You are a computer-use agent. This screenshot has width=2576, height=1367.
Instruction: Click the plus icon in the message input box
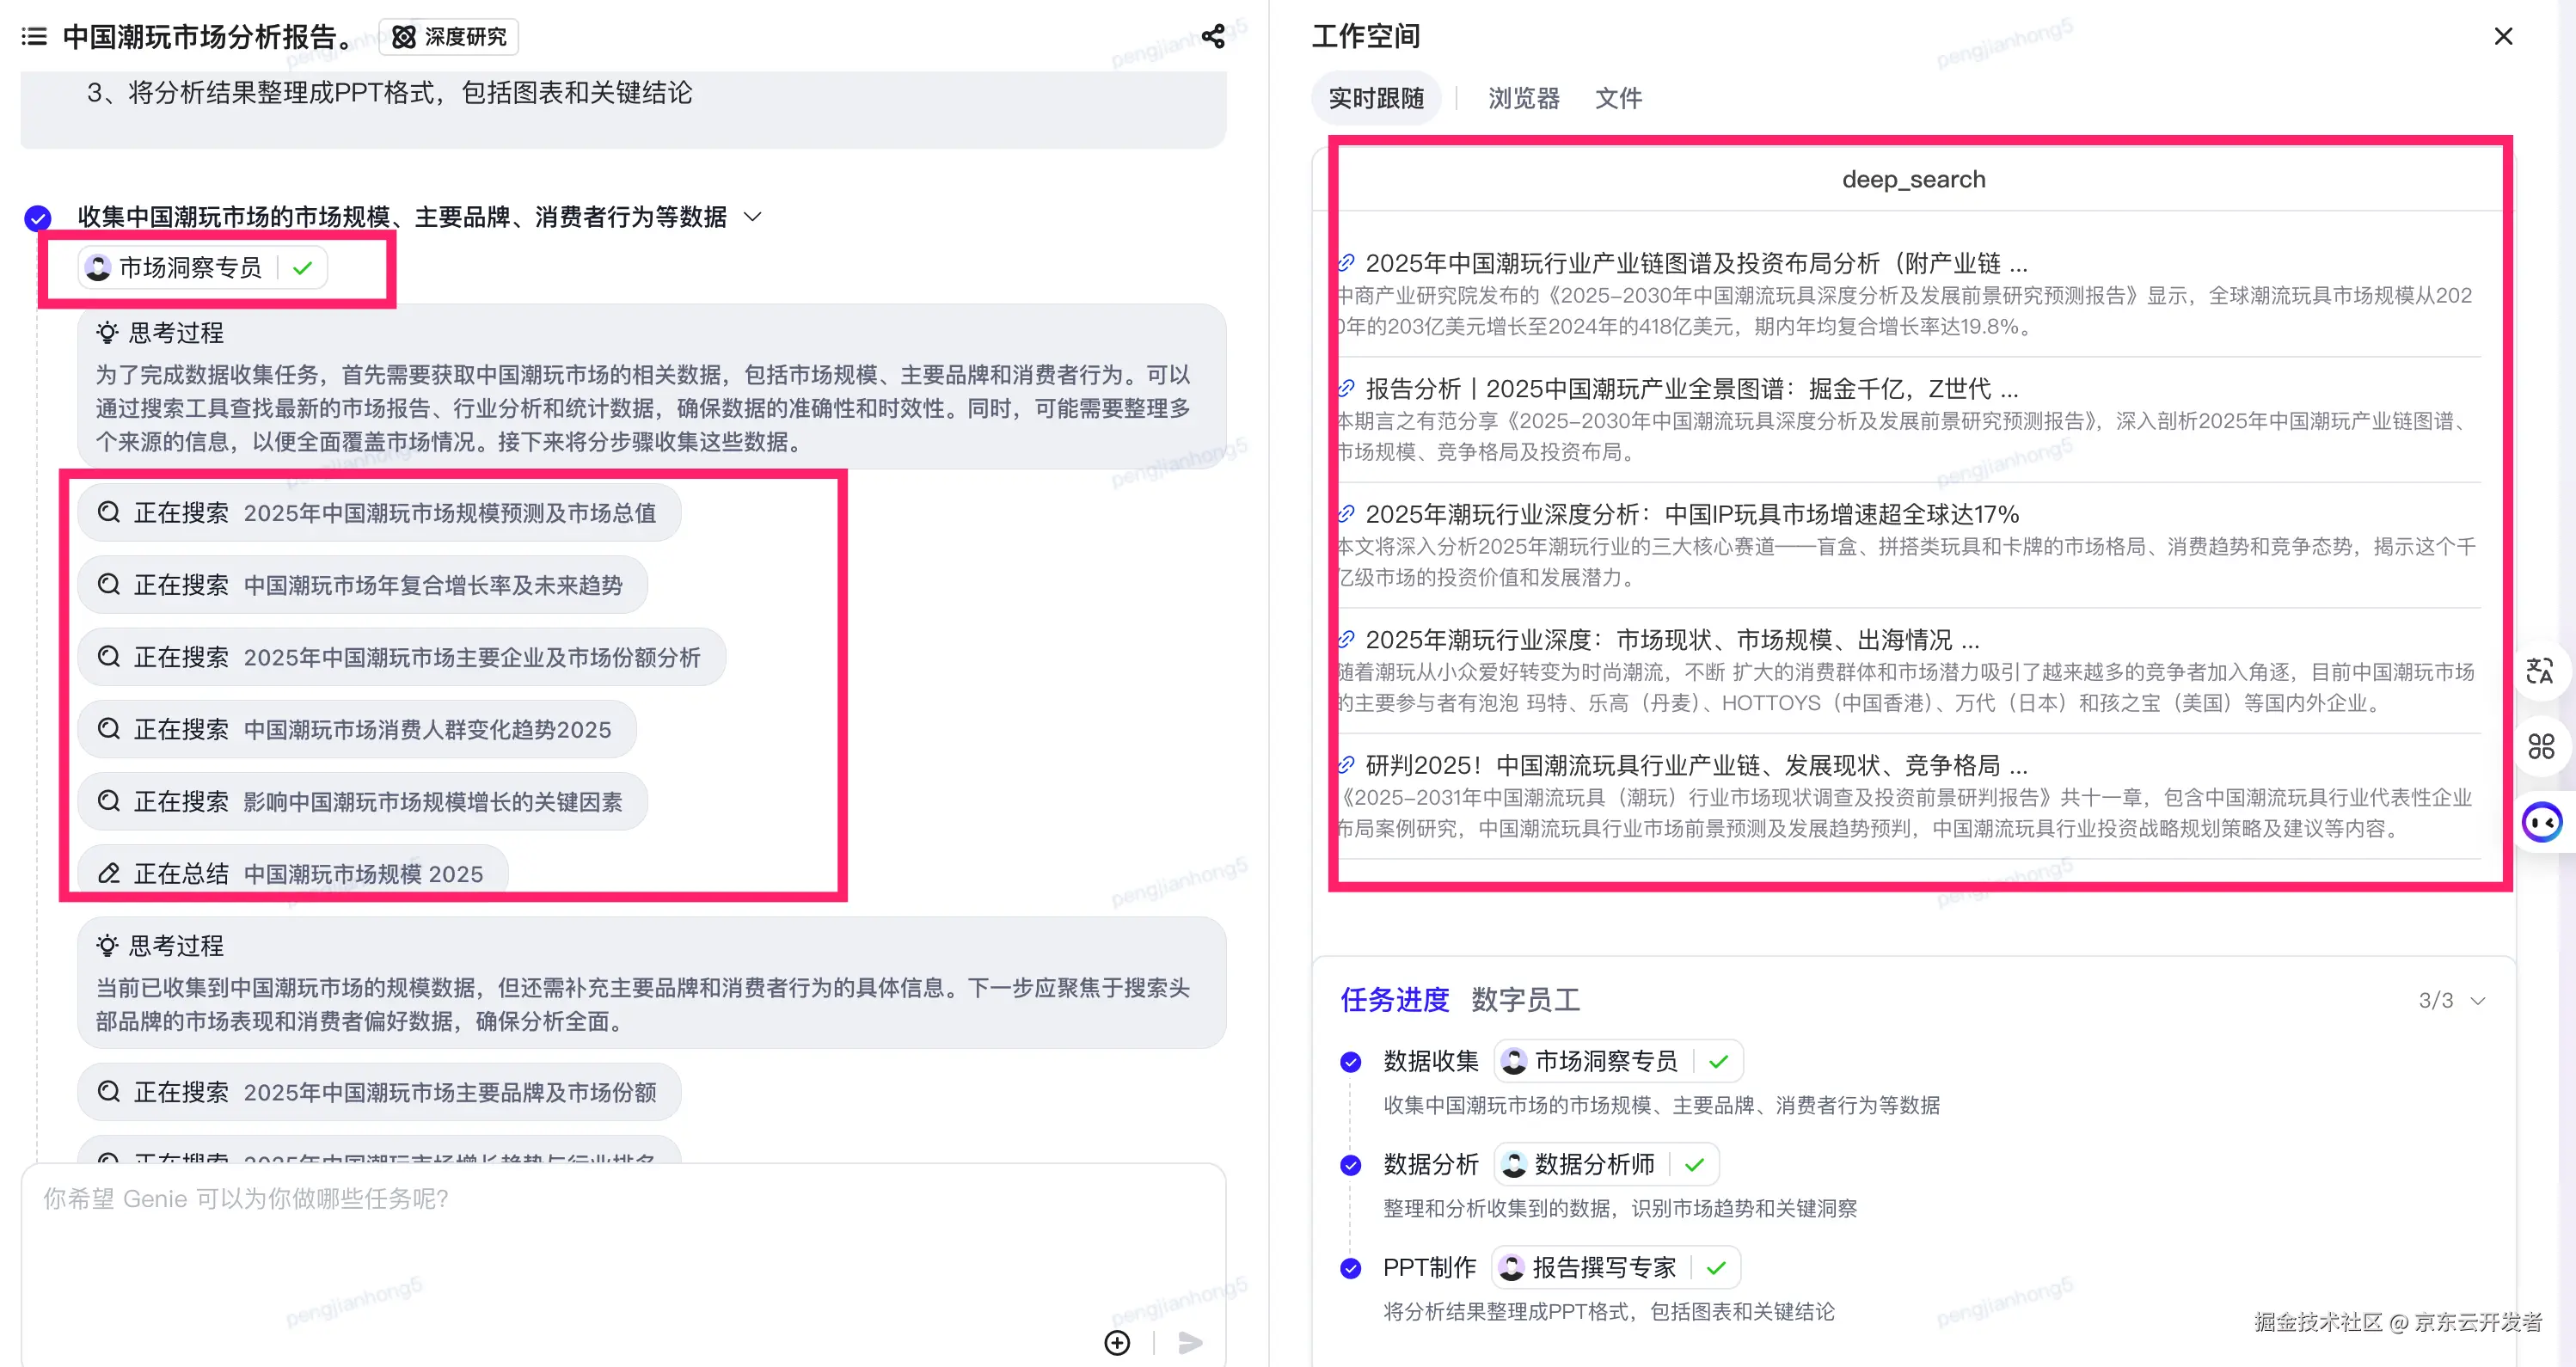click(x=1117, y=1343)
